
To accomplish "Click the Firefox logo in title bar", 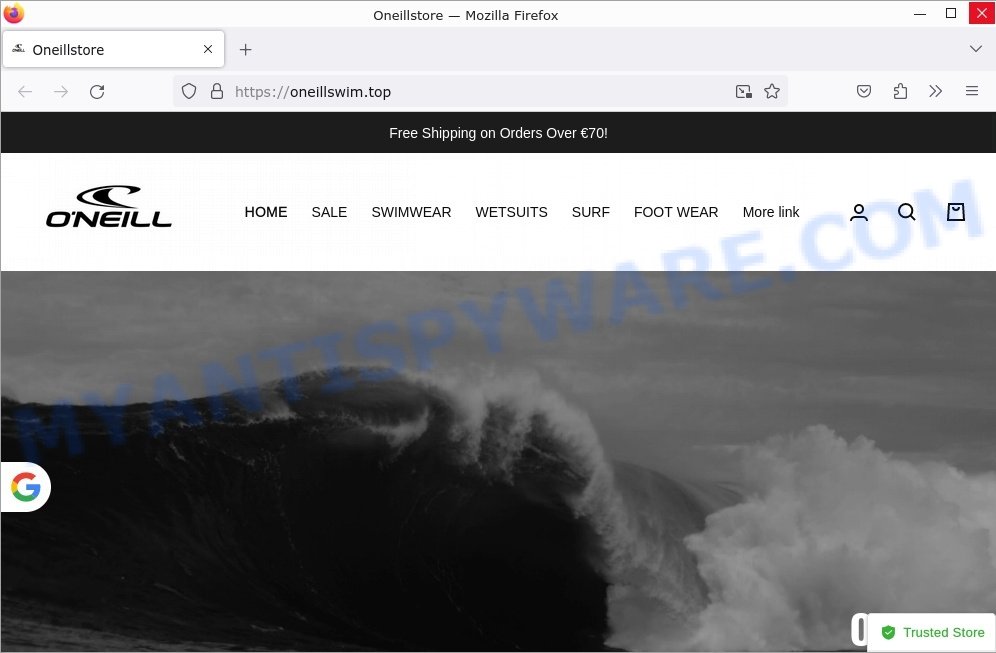I will [x=13, y=13].
